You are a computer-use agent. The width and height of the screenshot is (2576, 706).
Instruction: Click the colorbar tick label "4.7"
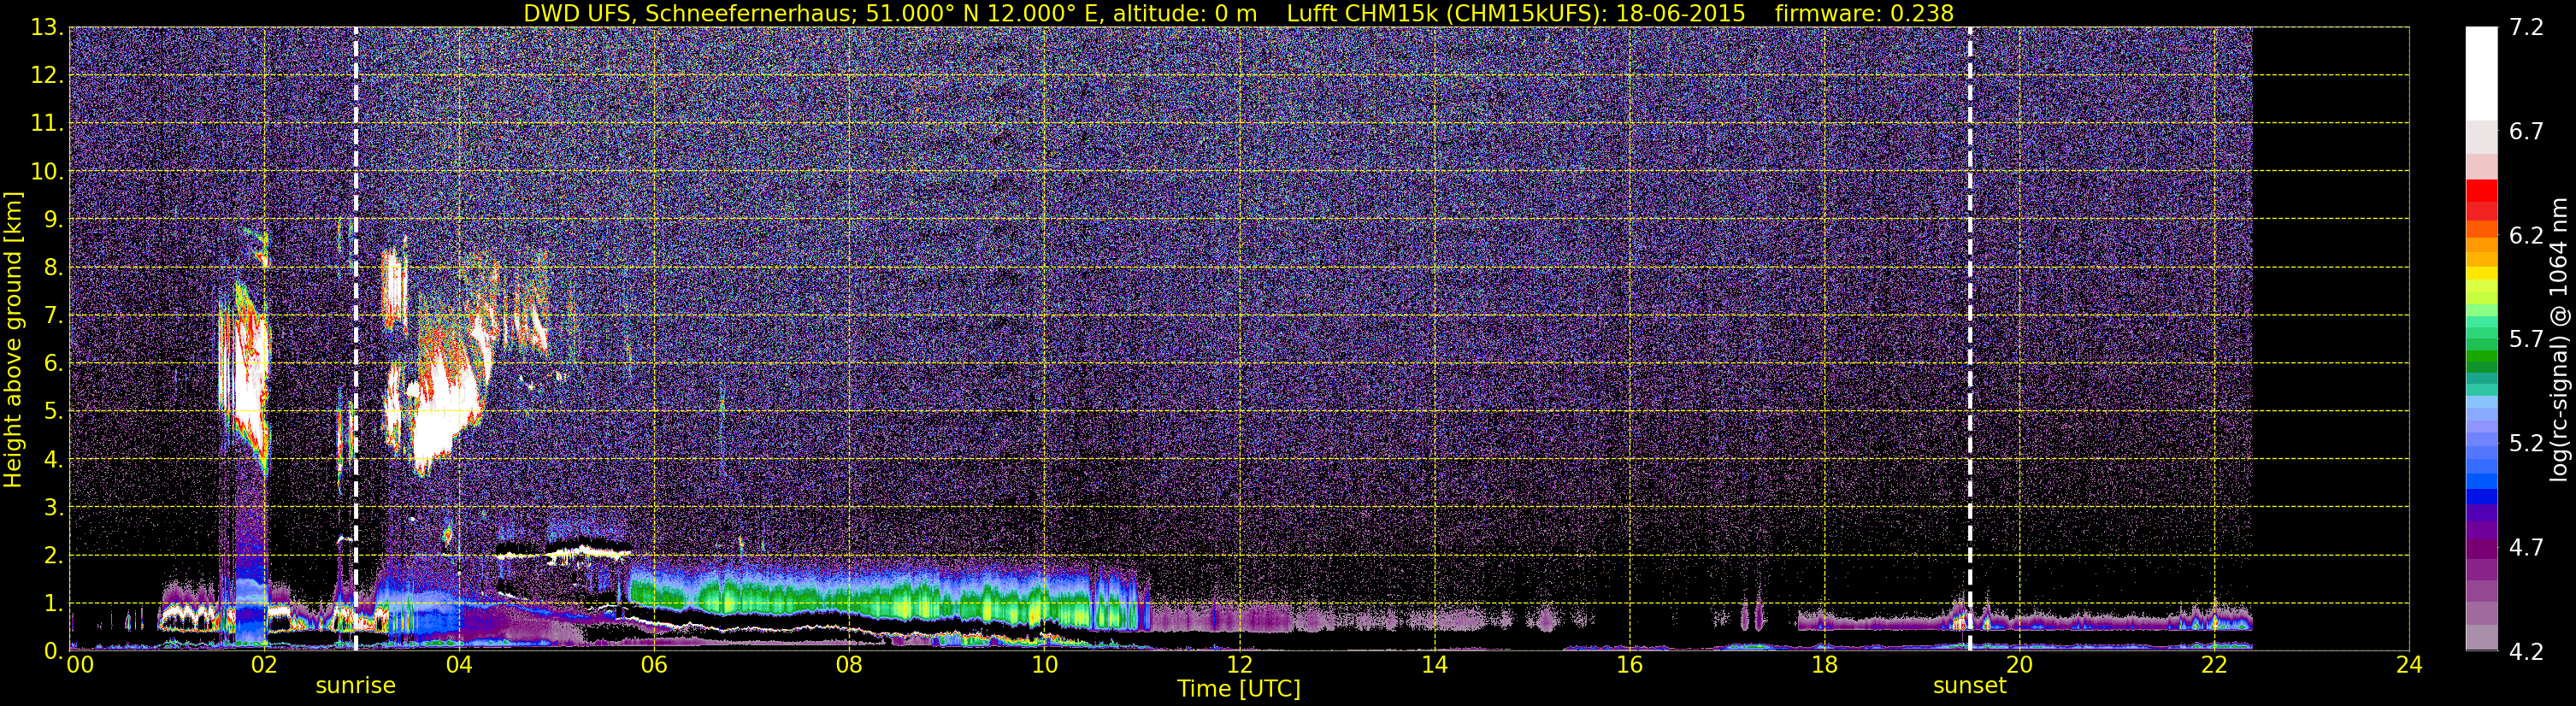[2526, 548]
